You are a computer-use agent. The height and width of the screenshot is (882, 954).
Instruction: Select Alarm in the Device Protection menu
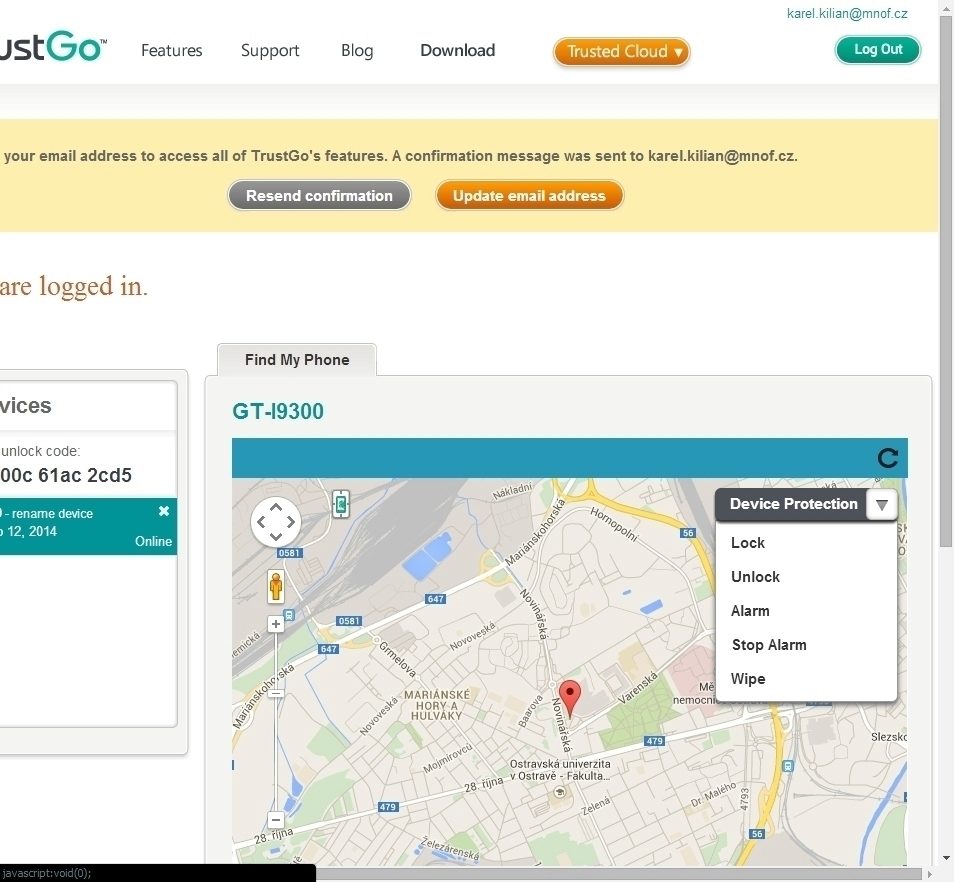coord(750,611)
